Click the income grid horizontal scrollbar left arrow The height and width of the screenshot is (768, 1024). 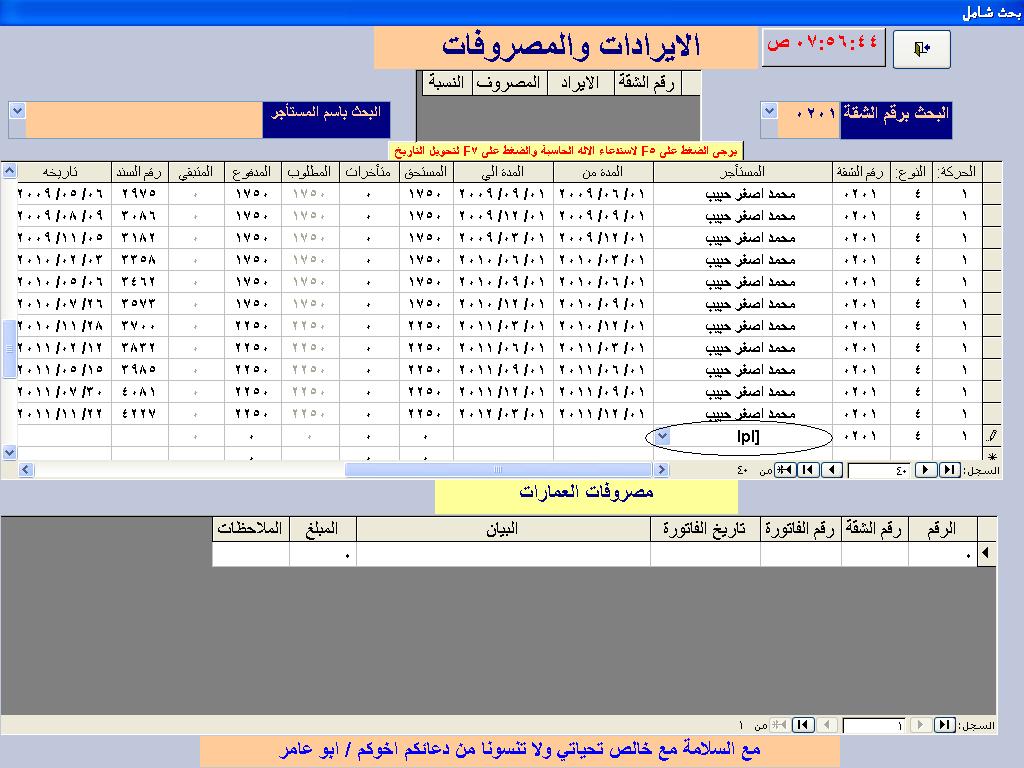(x=26, y=470)
